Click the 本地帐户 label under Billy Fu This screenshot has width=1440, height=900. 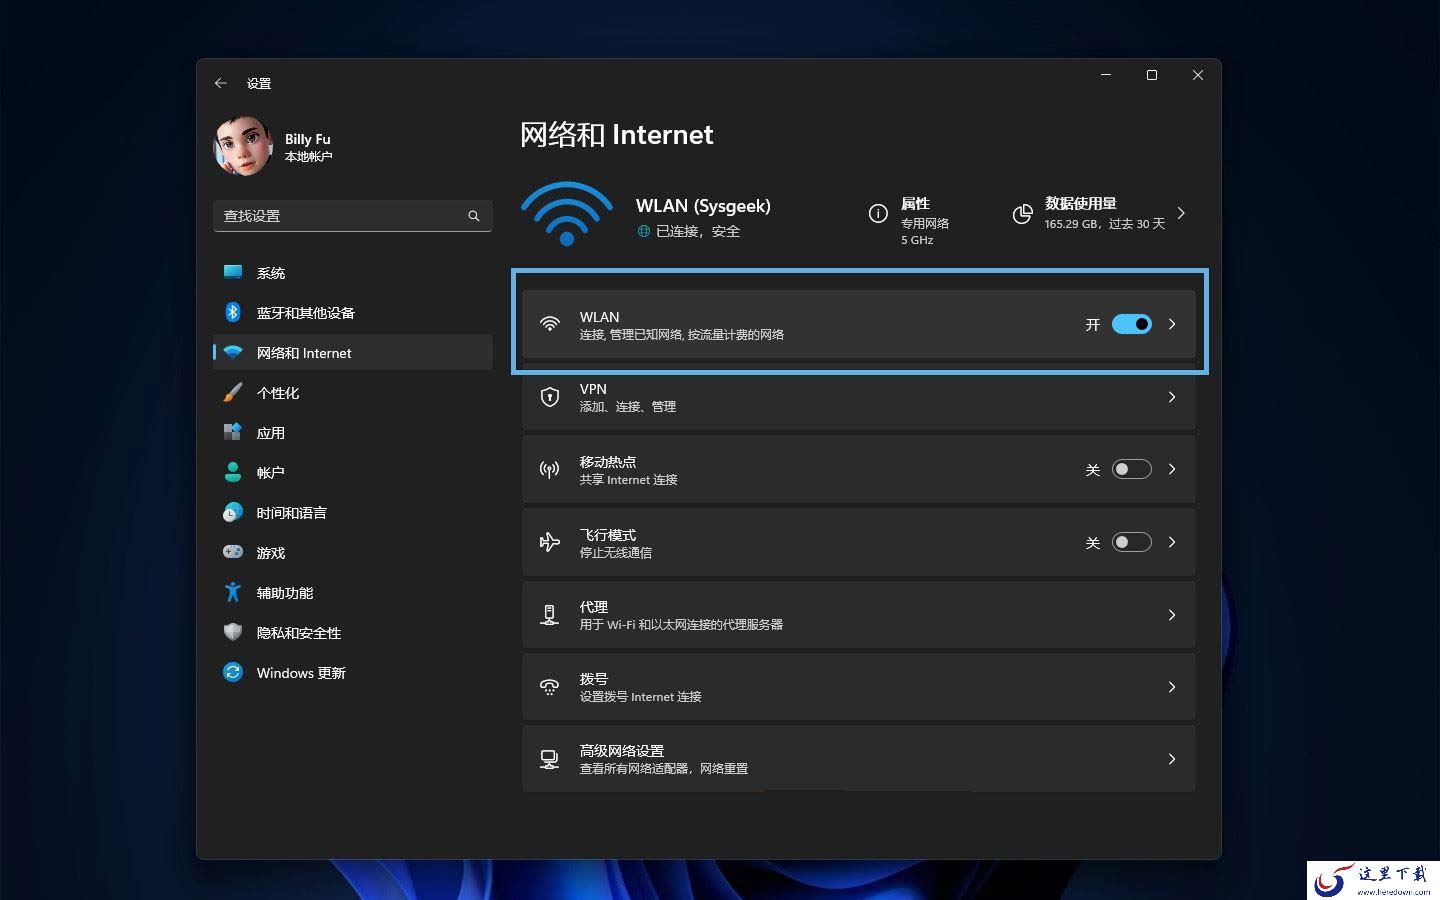point(308,157)
